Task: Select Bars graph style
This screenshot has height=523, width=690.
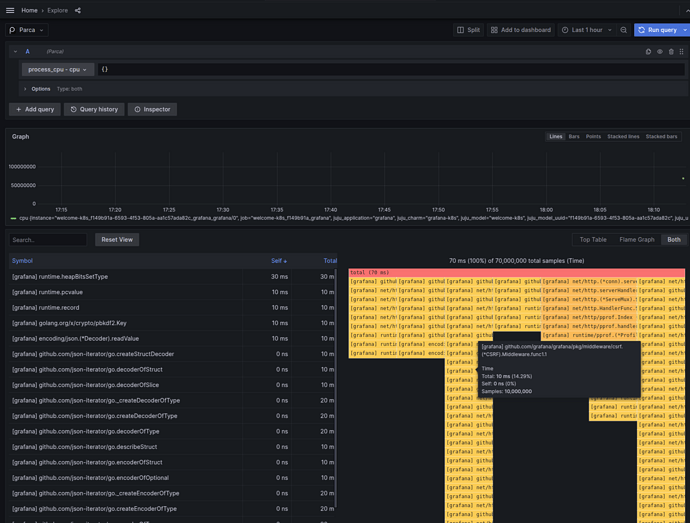Action: click(574, 136)
